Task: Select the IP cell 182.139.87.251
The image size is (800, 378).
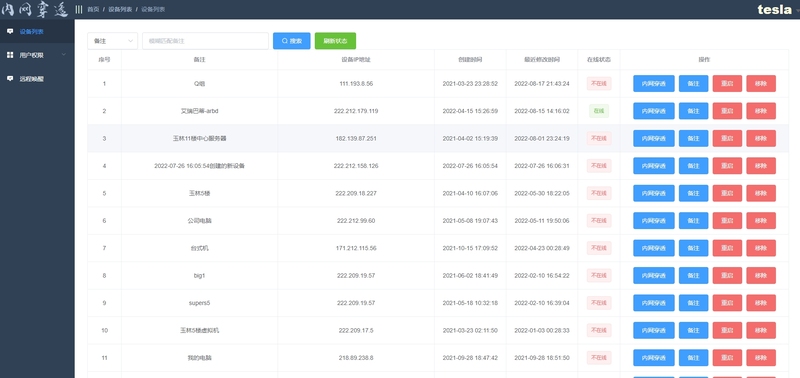Action: point(356,139)
